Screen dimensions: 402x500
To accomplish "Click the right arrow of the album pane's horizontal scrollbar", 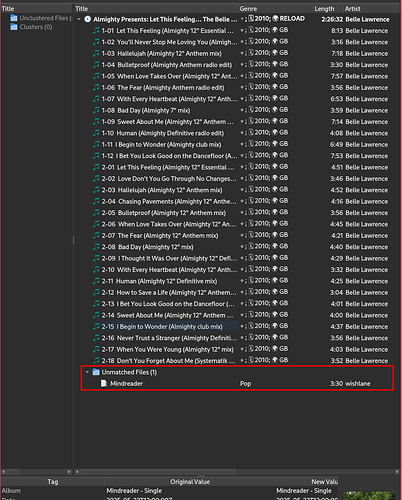I will 397,472.
